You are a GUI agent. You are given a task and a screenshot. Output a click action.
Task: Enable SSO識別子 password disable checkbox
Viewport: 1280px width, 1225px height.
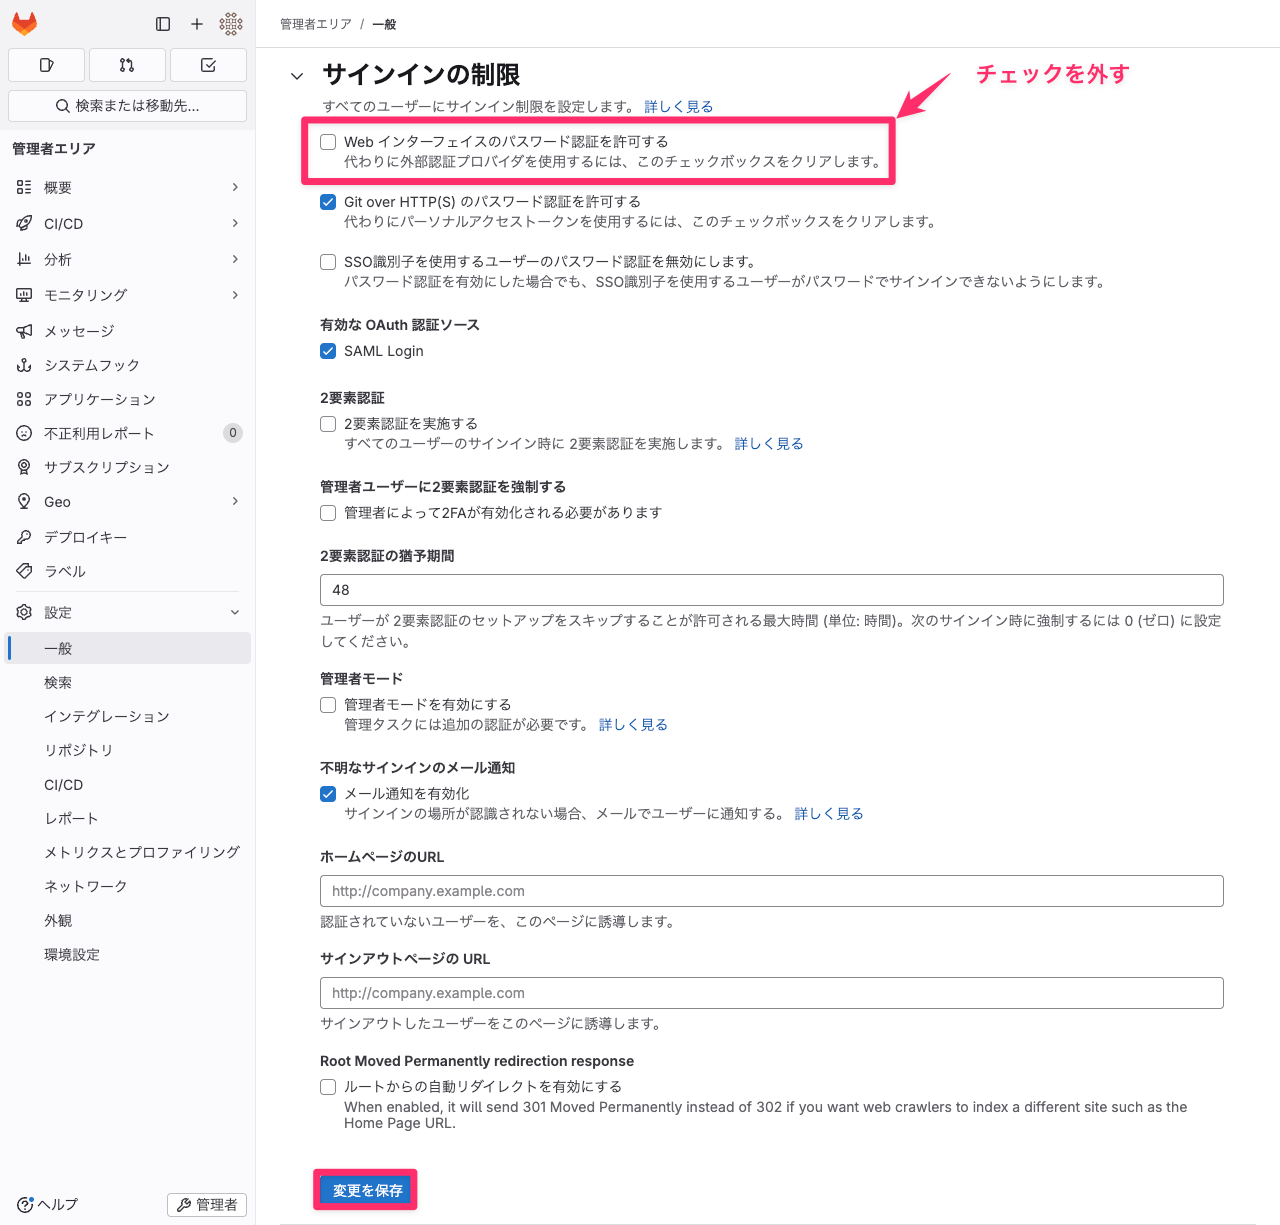click(x=328, y=262)
